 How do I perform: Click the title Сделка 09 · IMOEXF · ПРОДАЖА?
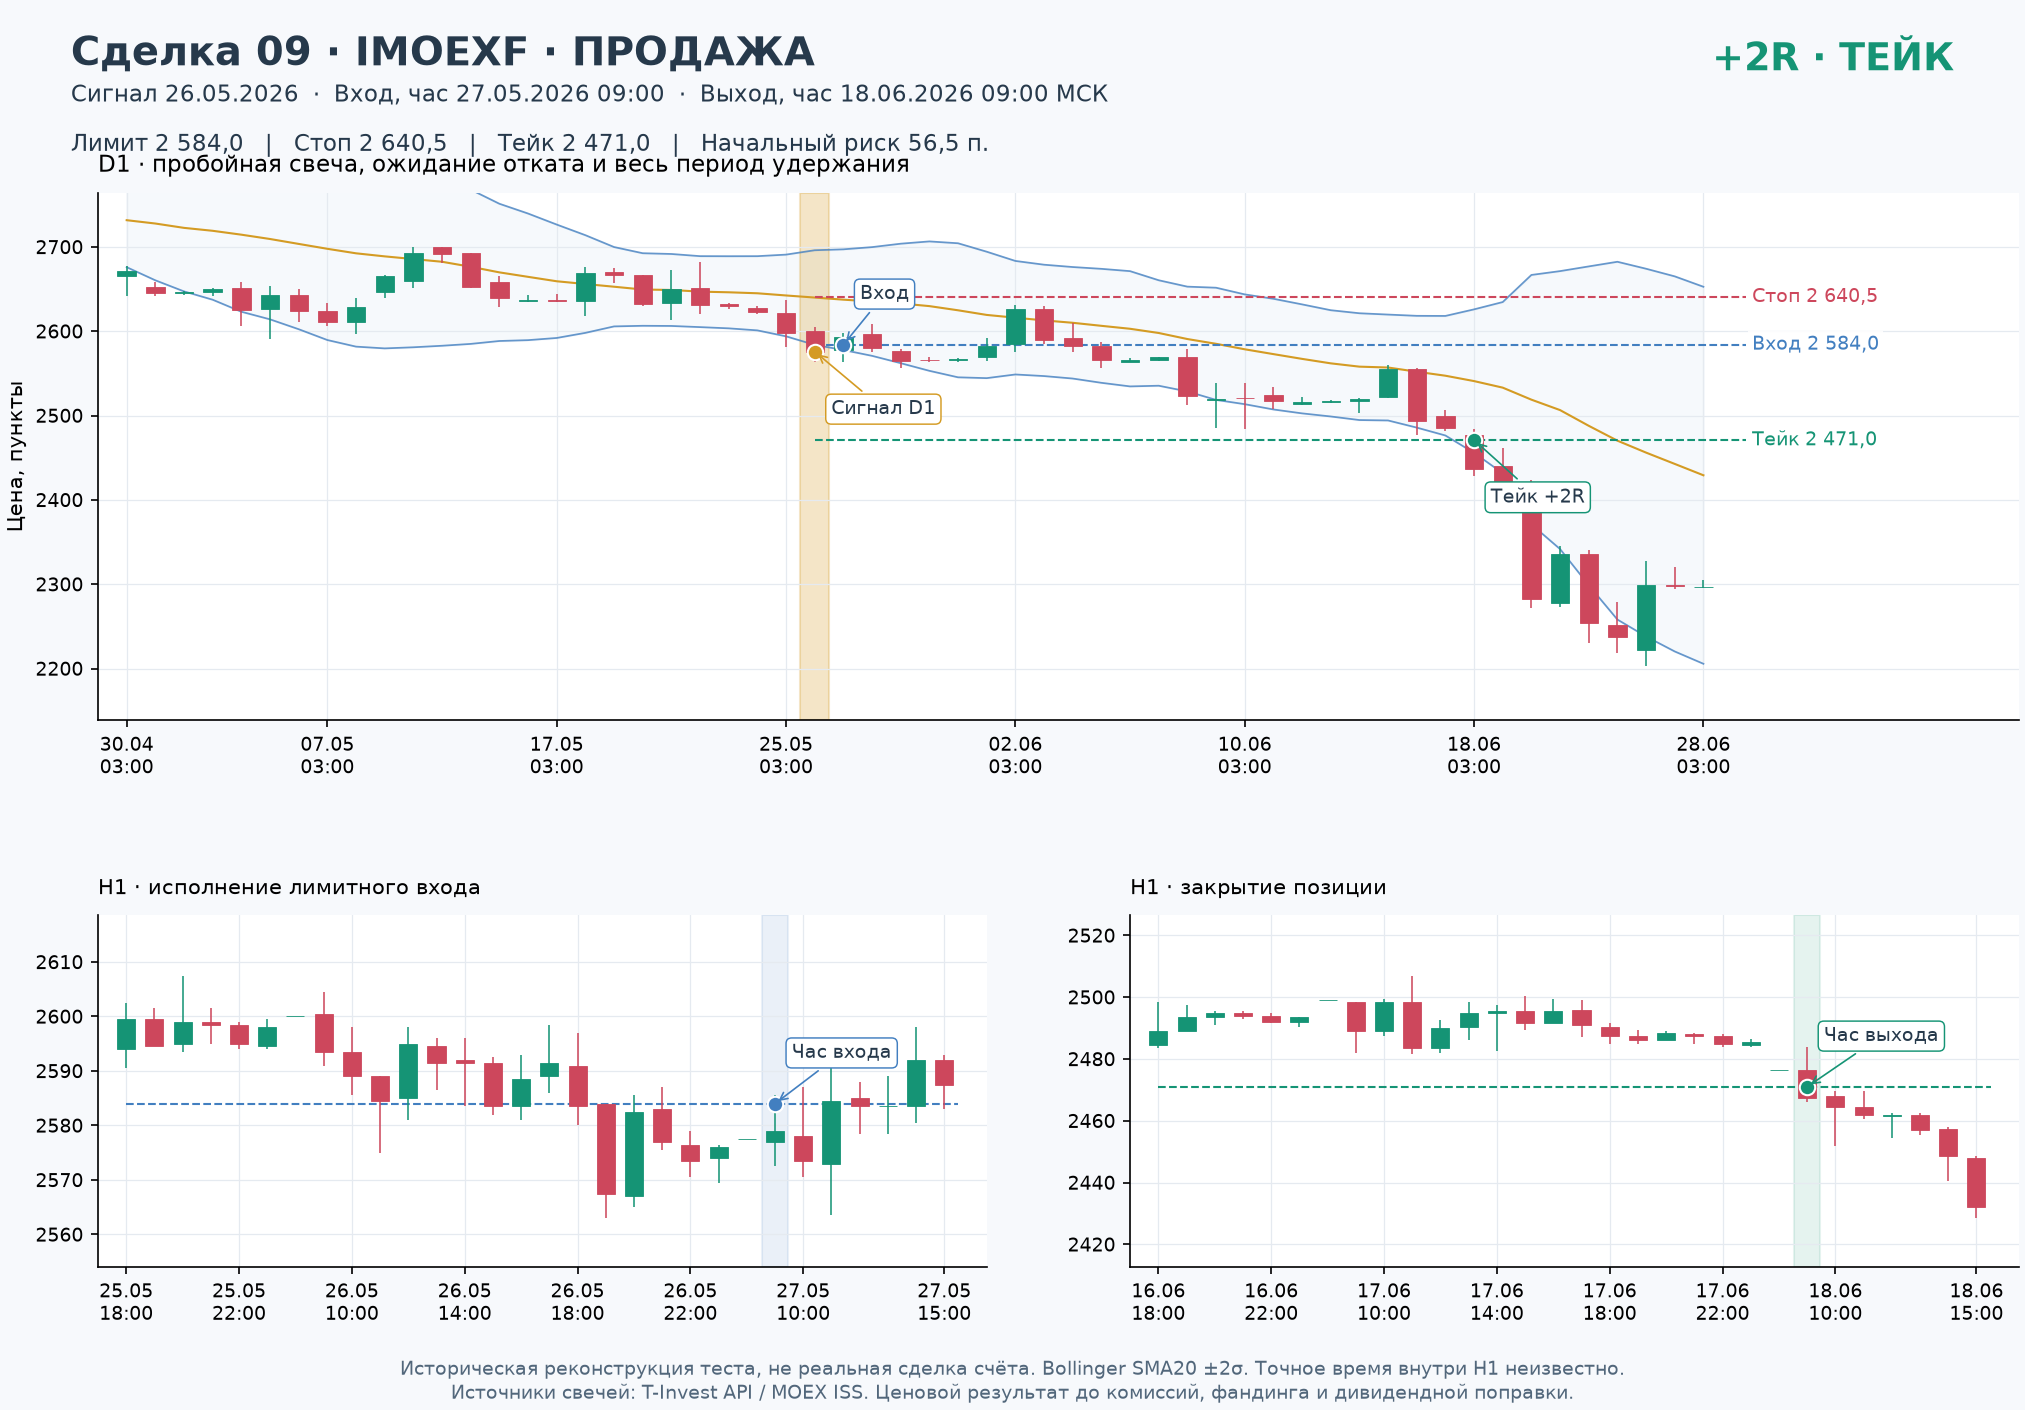coord(443,52)
